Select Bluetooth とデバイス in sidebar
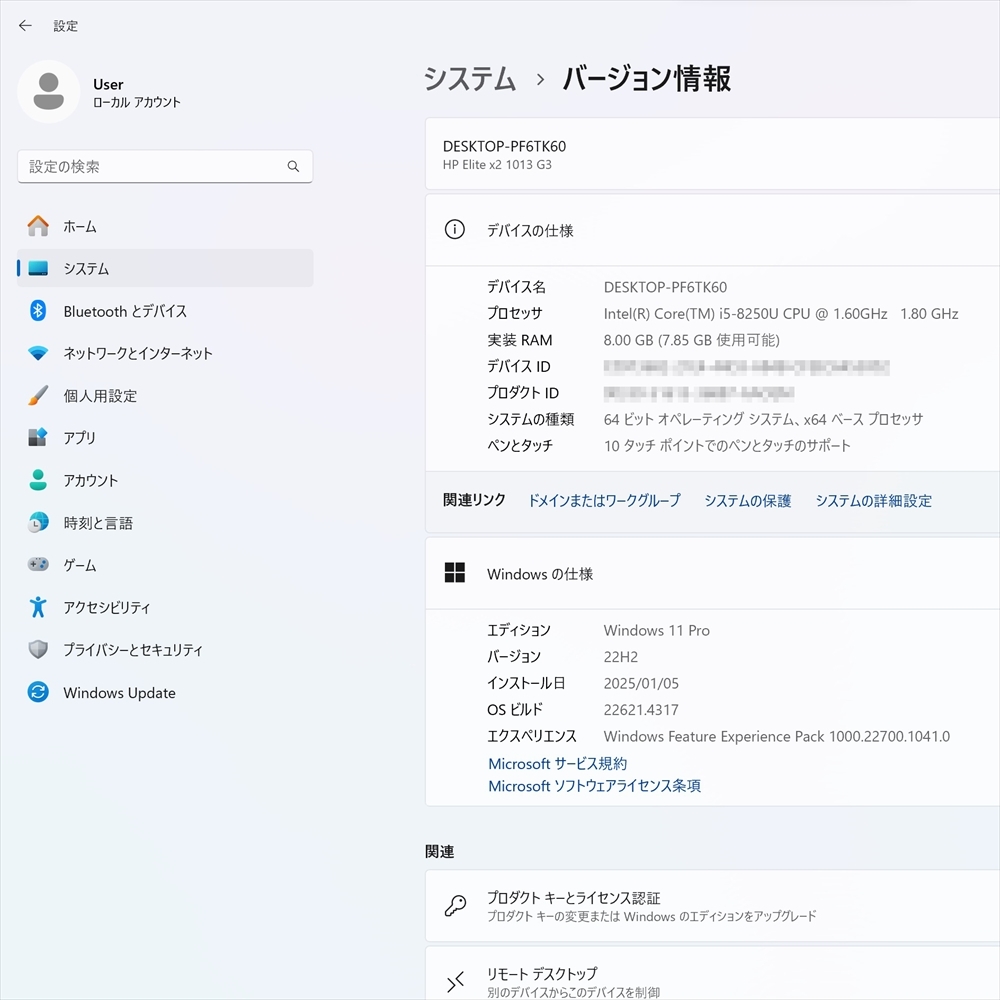Screen dimensions: 1000x1000 (165, 311)
